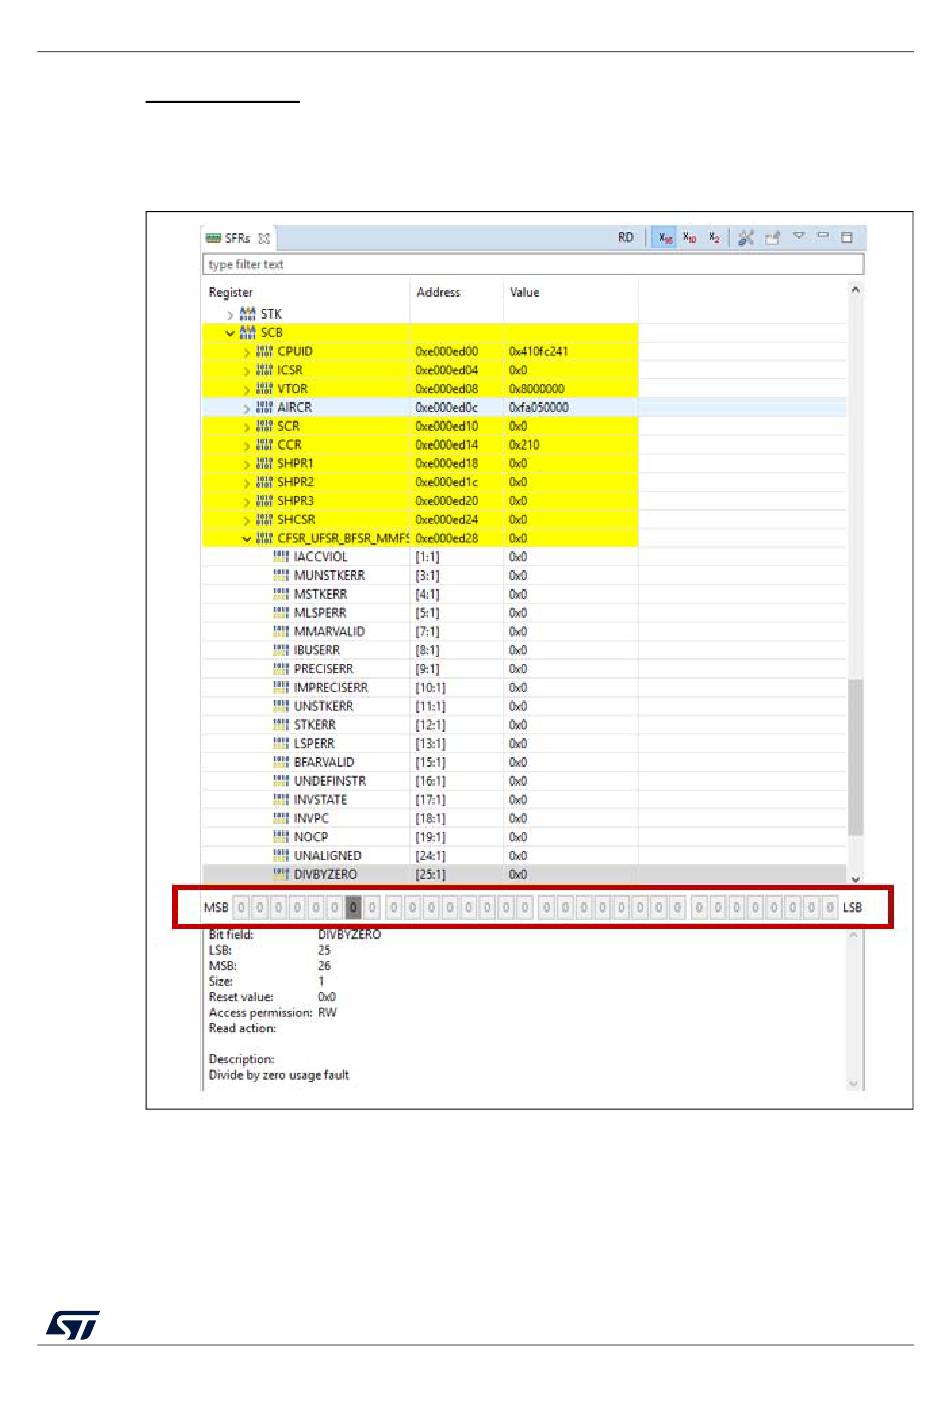Viewport: 950px width, 1420px height.
Task: Maximize the SFRs view panel
Action: point(847,237)
